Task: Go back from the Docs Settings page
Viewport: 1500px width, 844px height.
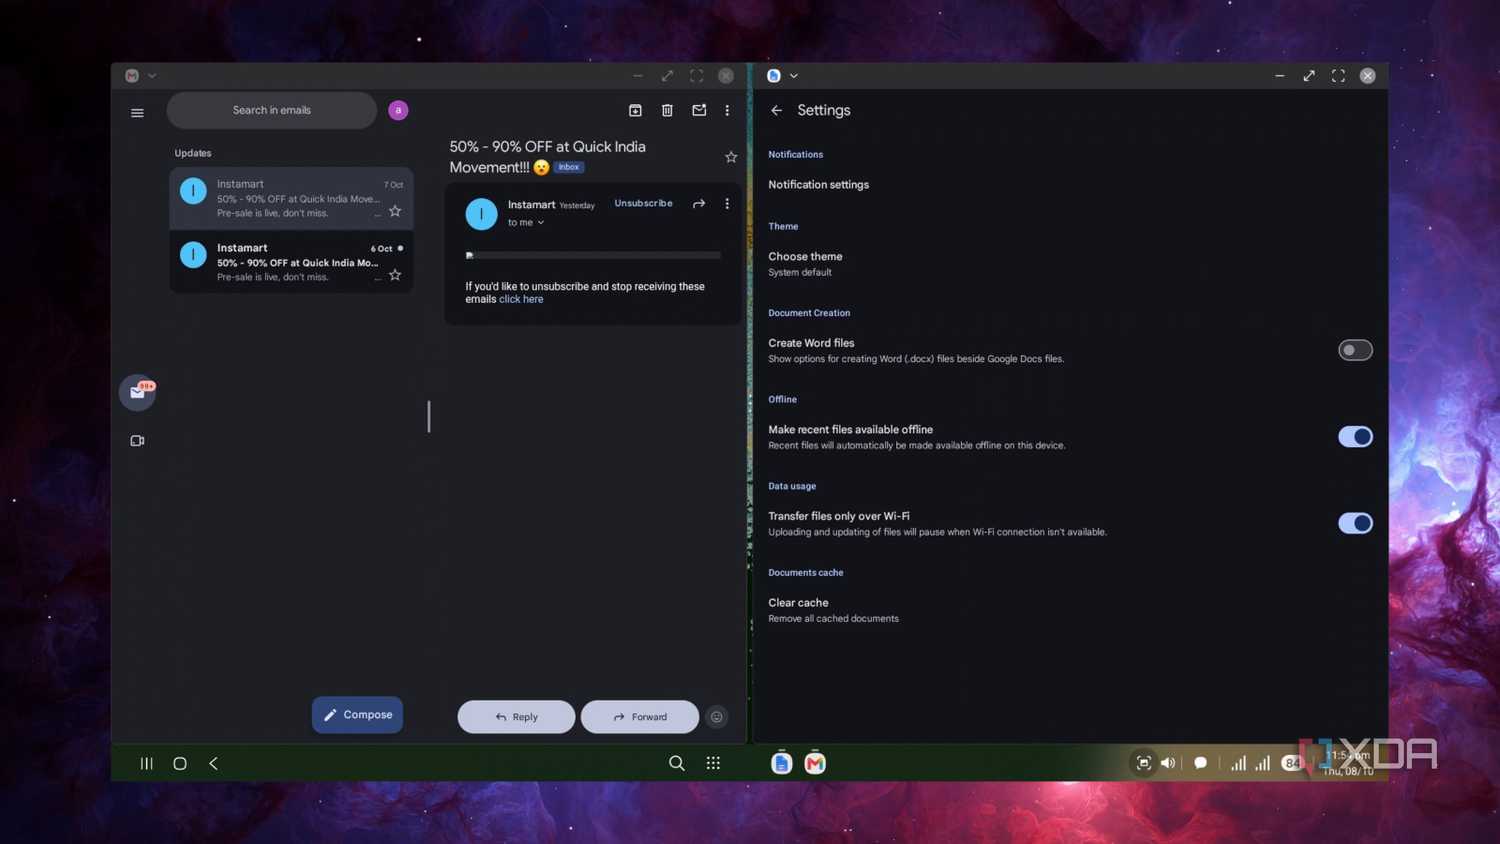Action: 776,111
